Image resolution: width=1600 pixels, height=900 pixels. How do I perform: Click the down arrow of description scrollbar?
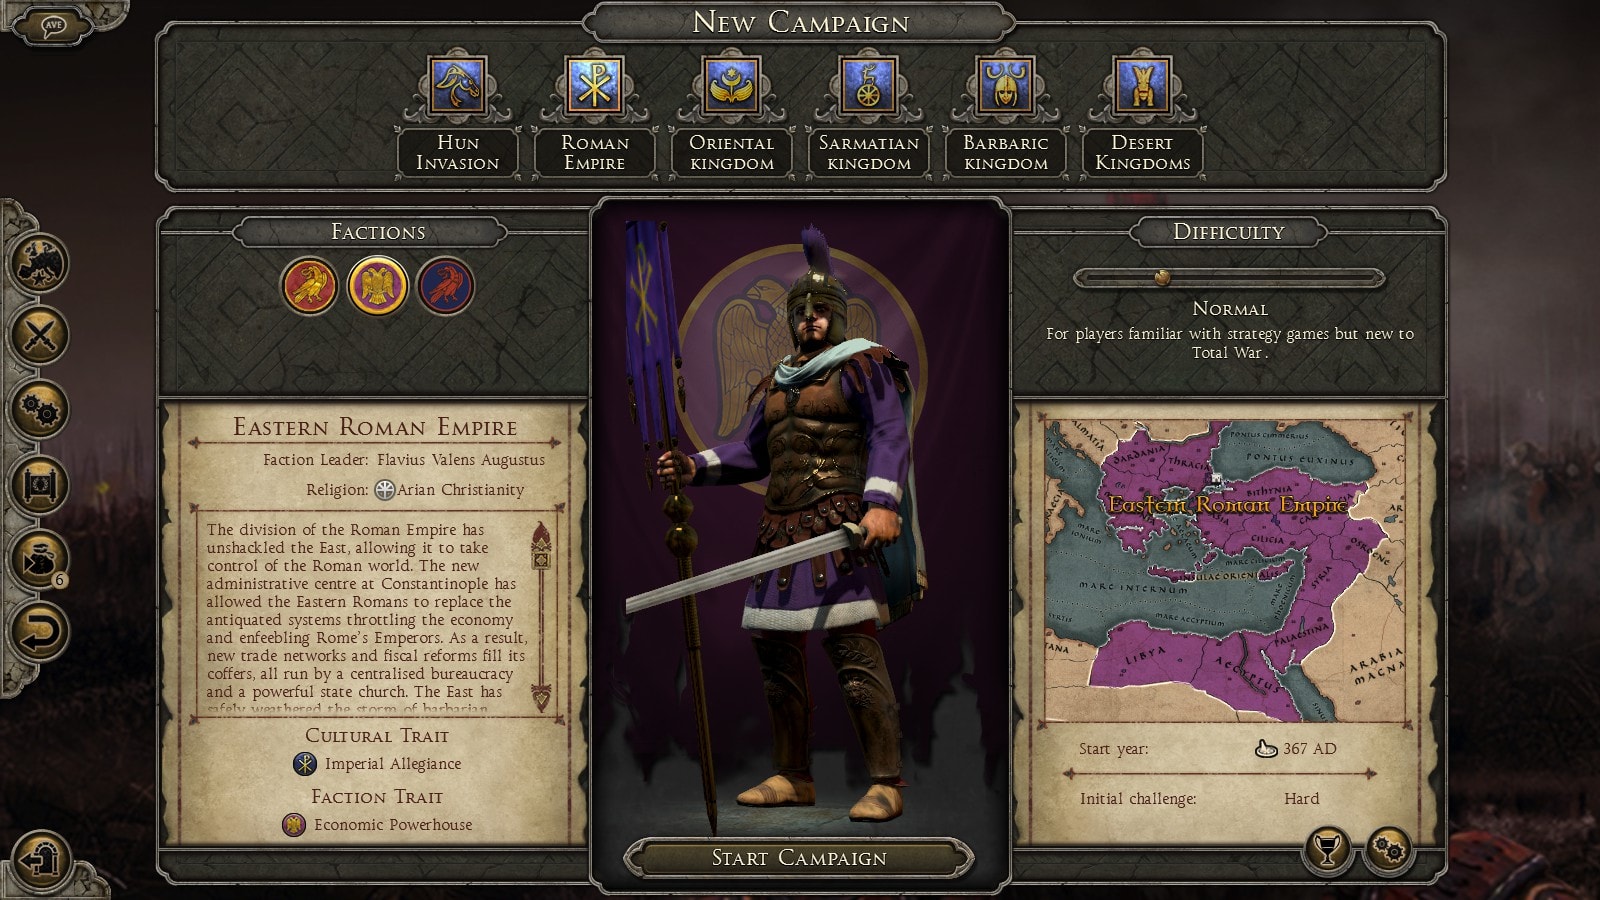coord(541,695)
